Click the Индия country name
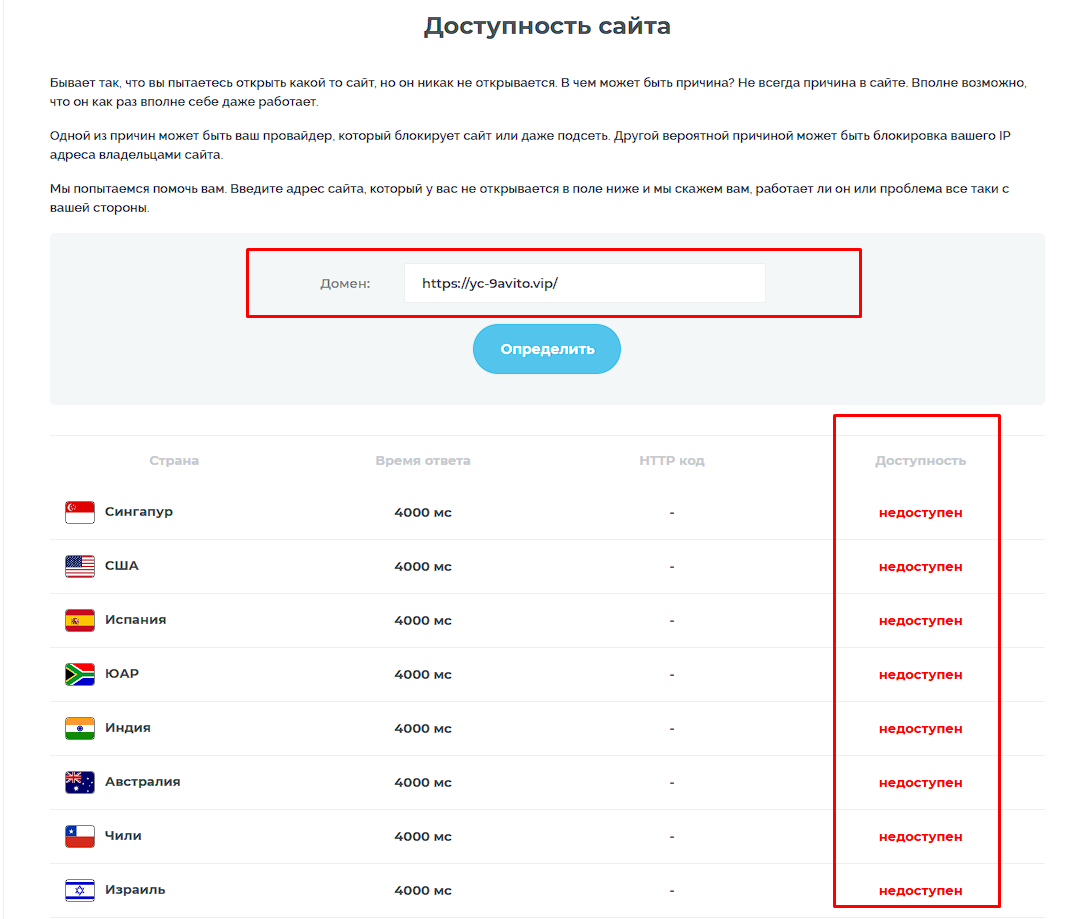This screenshot has width=1091, height=919. pyautogui.click(x=128, y=728)
